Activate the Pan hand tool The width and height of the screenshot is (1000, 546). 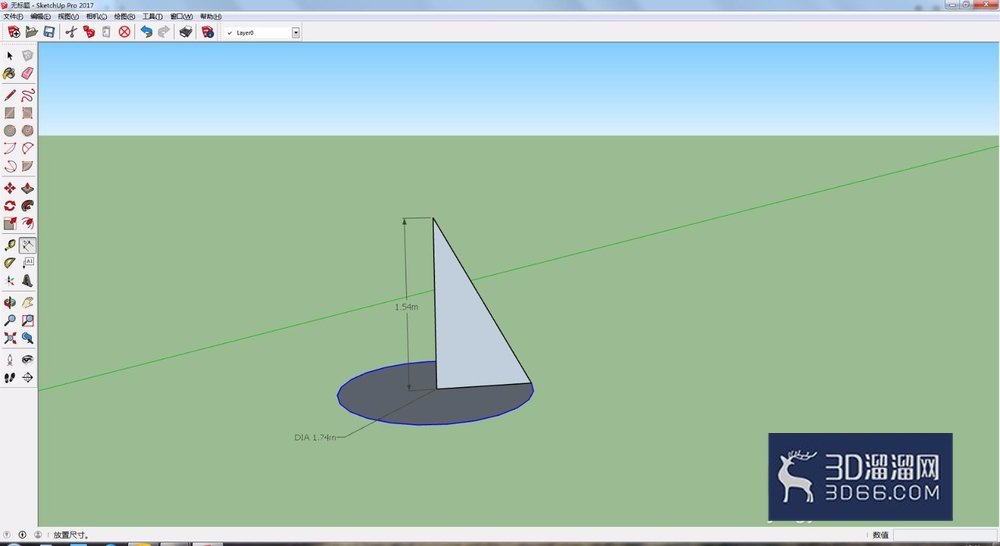[27, 303]
